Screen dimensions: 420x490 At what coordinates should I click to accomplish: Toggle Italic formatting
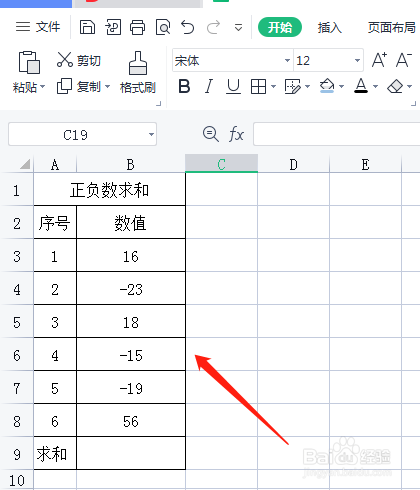209,87
